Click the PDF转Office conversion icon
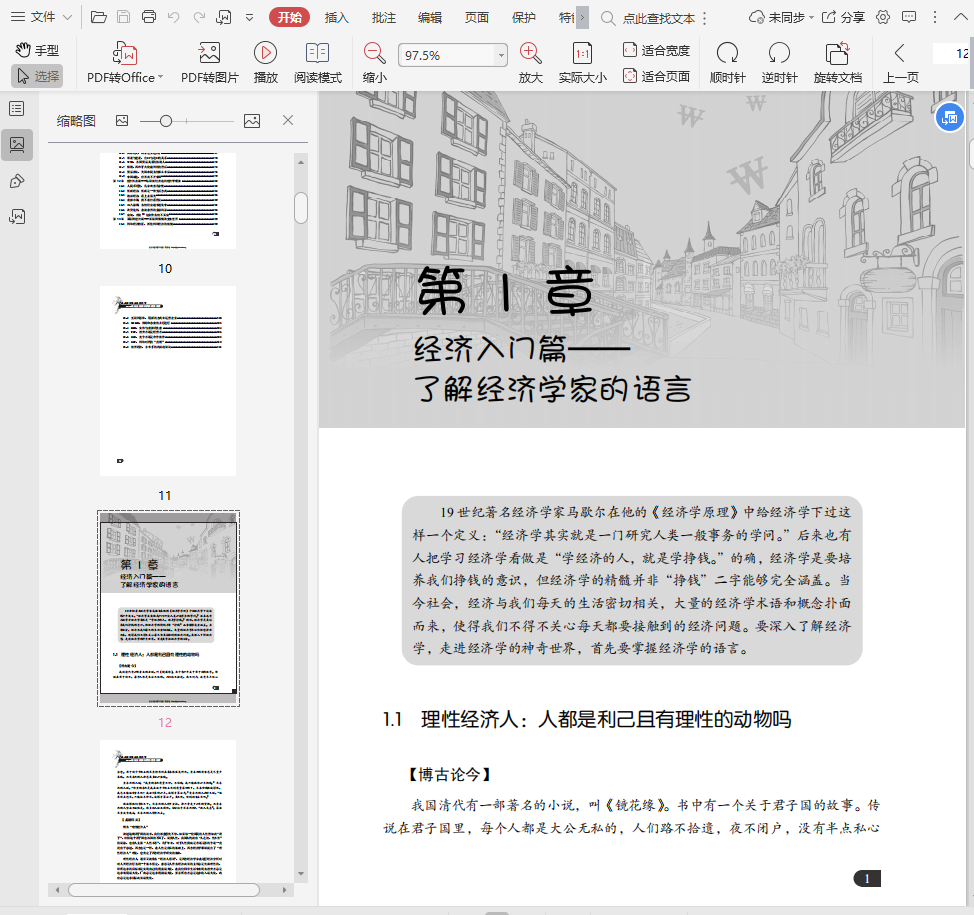This screenshot has height=915, width=974. tap(125, 54)
